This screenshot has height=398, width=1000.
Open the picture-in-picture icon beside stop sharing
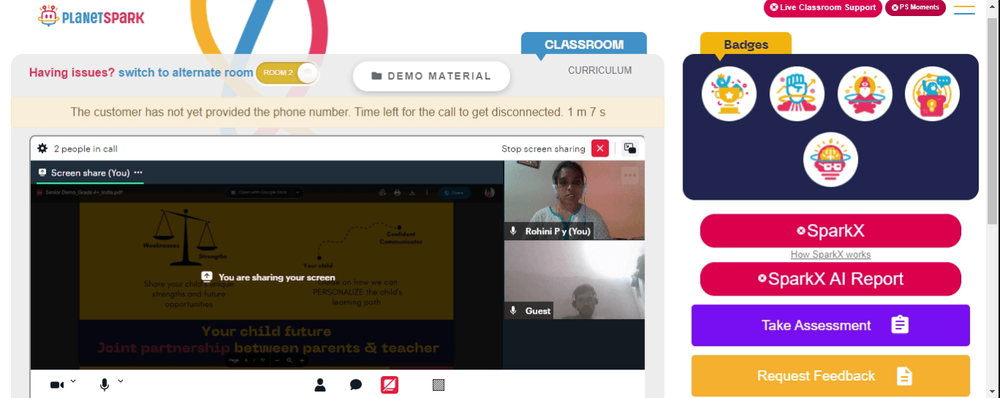[630, 148]
